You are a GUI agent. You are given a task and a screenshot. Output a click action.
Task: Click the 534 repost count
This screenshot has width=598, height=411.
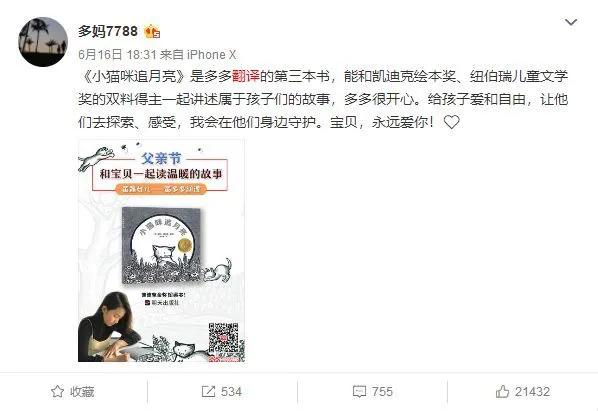pyautogui.click(x=231, y=392)
